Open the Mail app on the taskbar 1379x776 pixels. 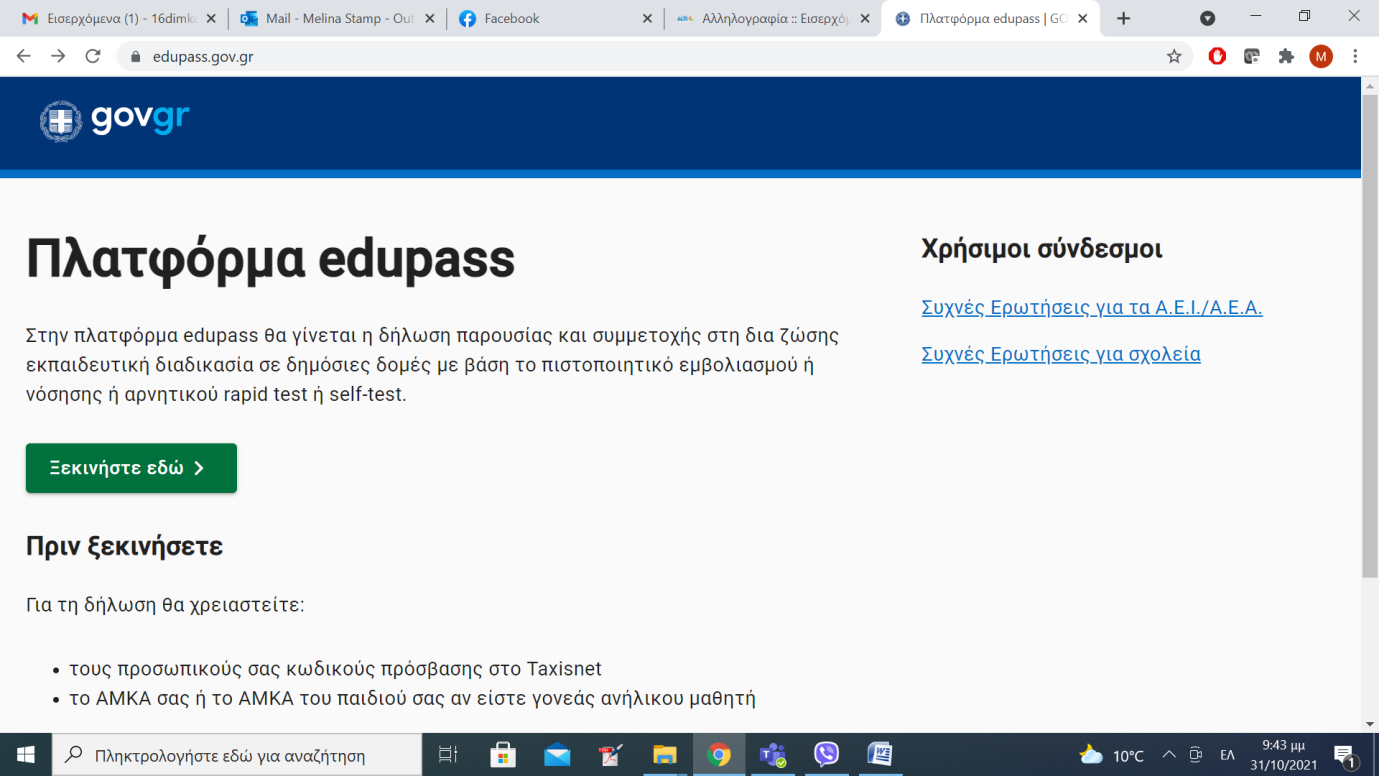coord(557,755)
